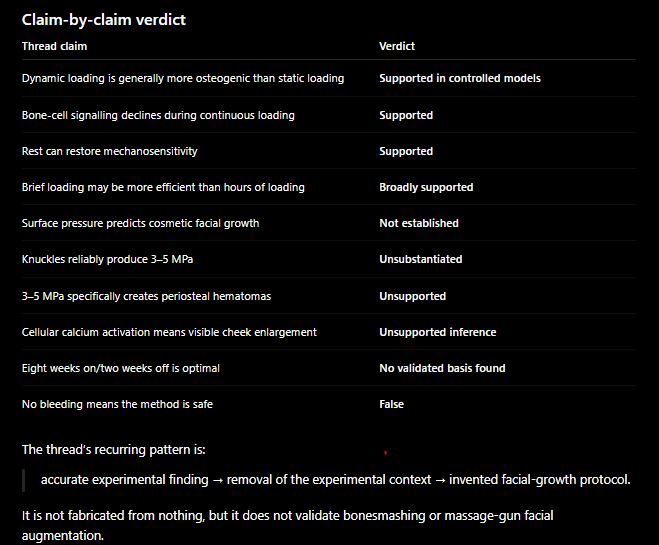Select the 'No validated basis found' verdict
Image resolution: width=659 pixels, height=545 pixels.
point(442,368)
